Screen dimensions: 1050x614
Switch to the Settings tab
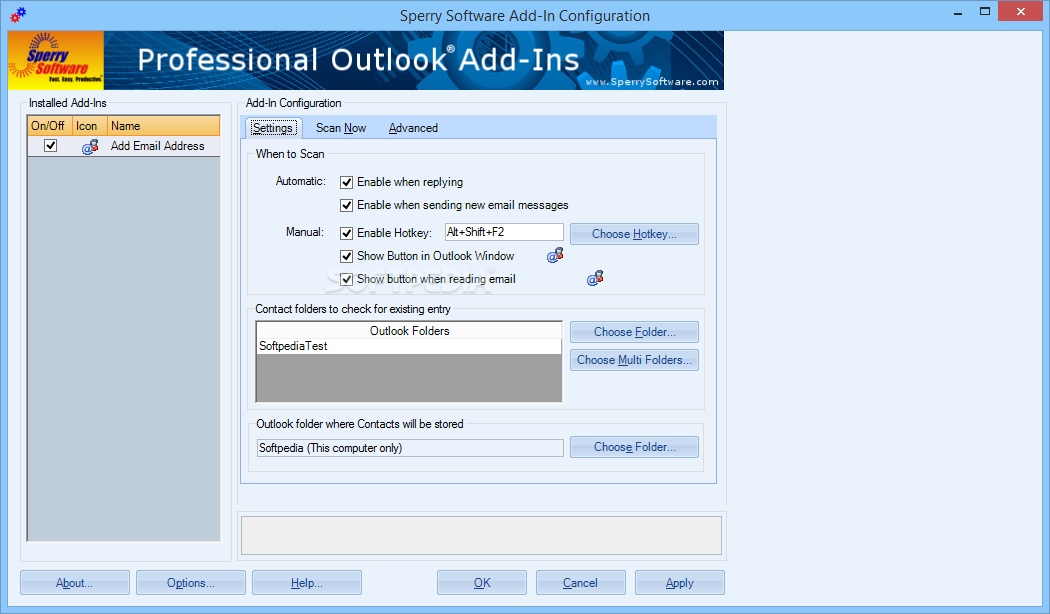point(273,128)
